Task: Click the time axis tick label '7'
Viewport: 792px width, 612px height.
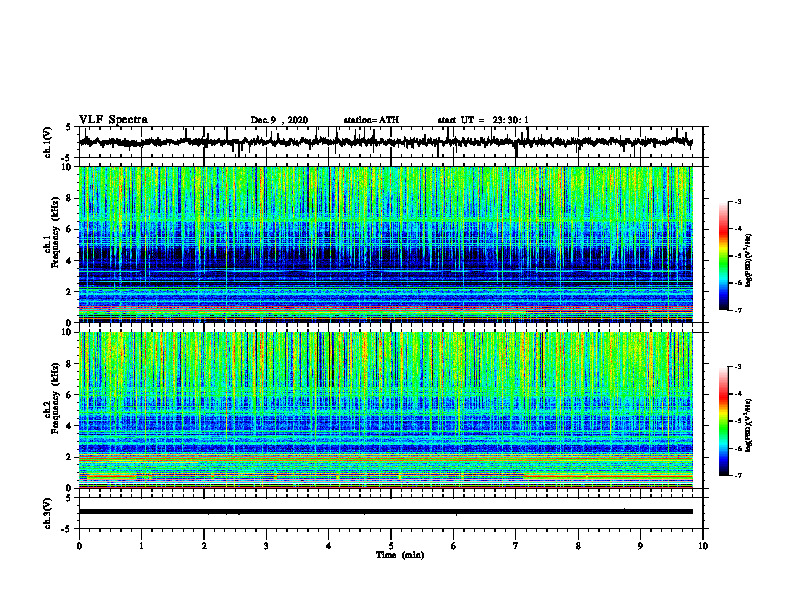Action: pos(516,546)
